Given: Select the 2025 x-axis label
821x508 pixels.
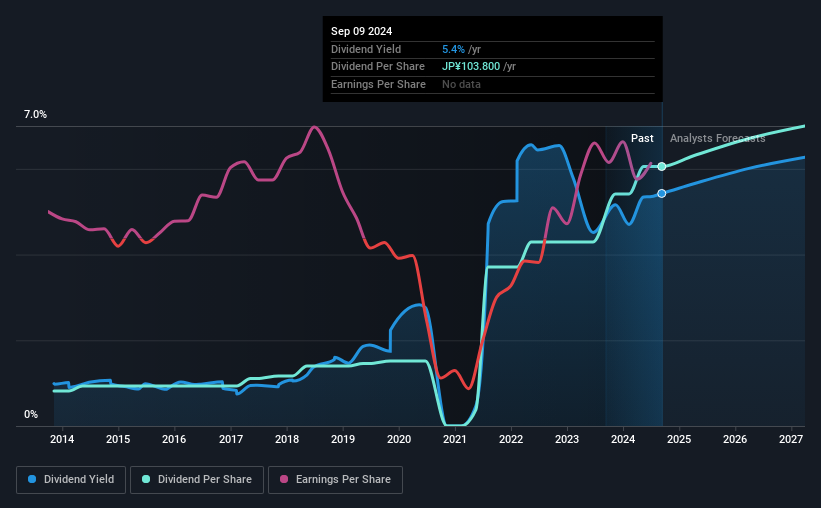Looking at the screenshot, I should (679, 439).
